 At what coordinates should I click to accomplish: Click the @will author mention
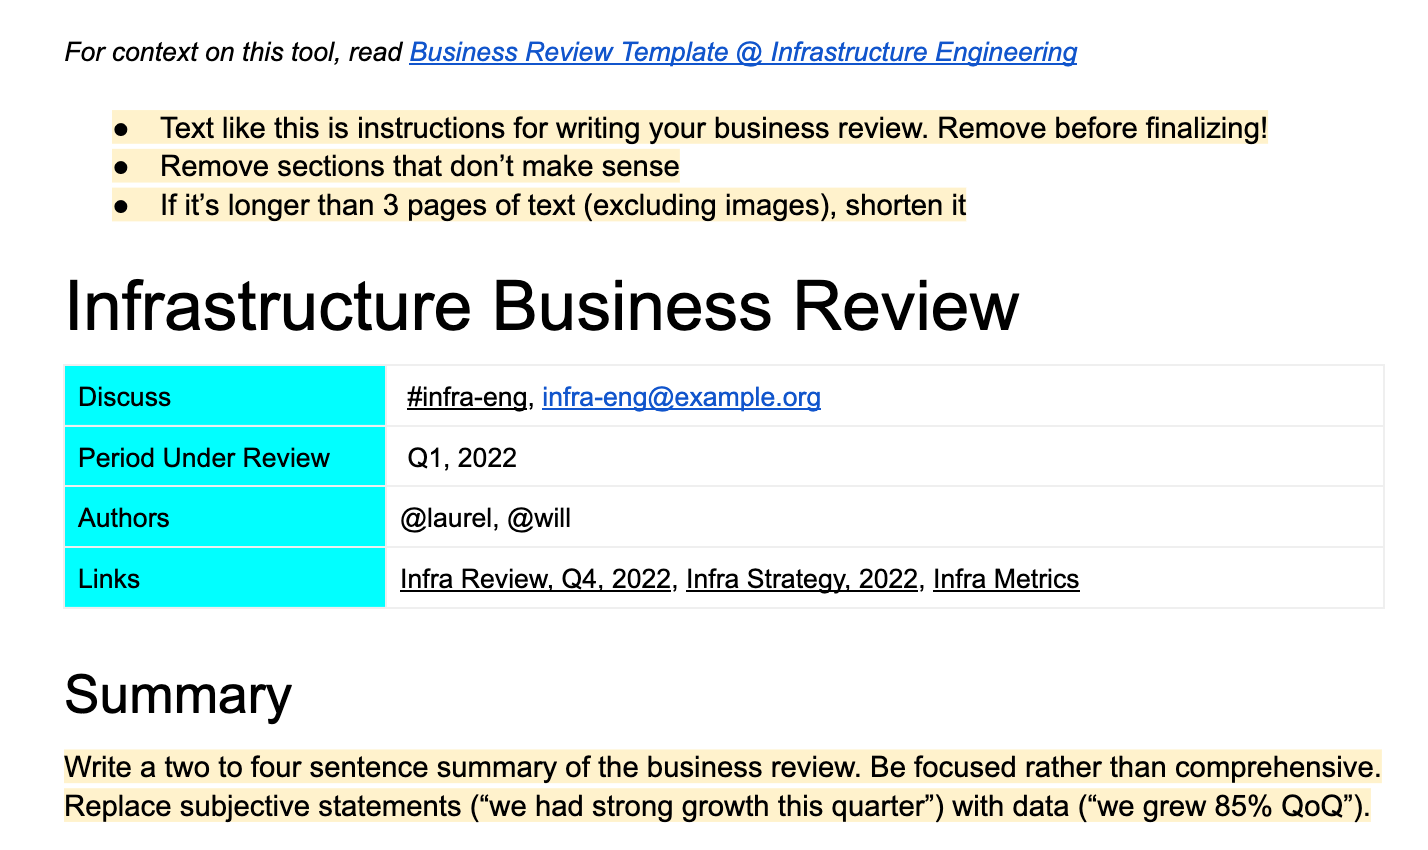[539, 518]
